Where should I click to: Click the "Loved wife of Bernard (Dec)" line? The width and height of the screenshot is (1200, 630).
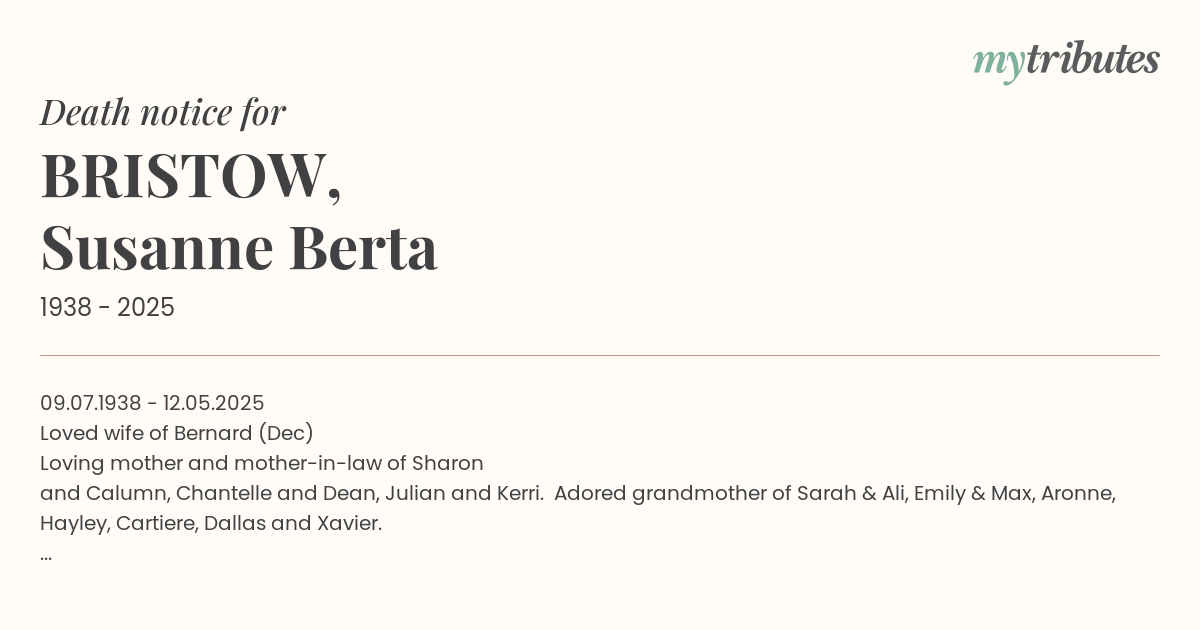coord(177,433)
